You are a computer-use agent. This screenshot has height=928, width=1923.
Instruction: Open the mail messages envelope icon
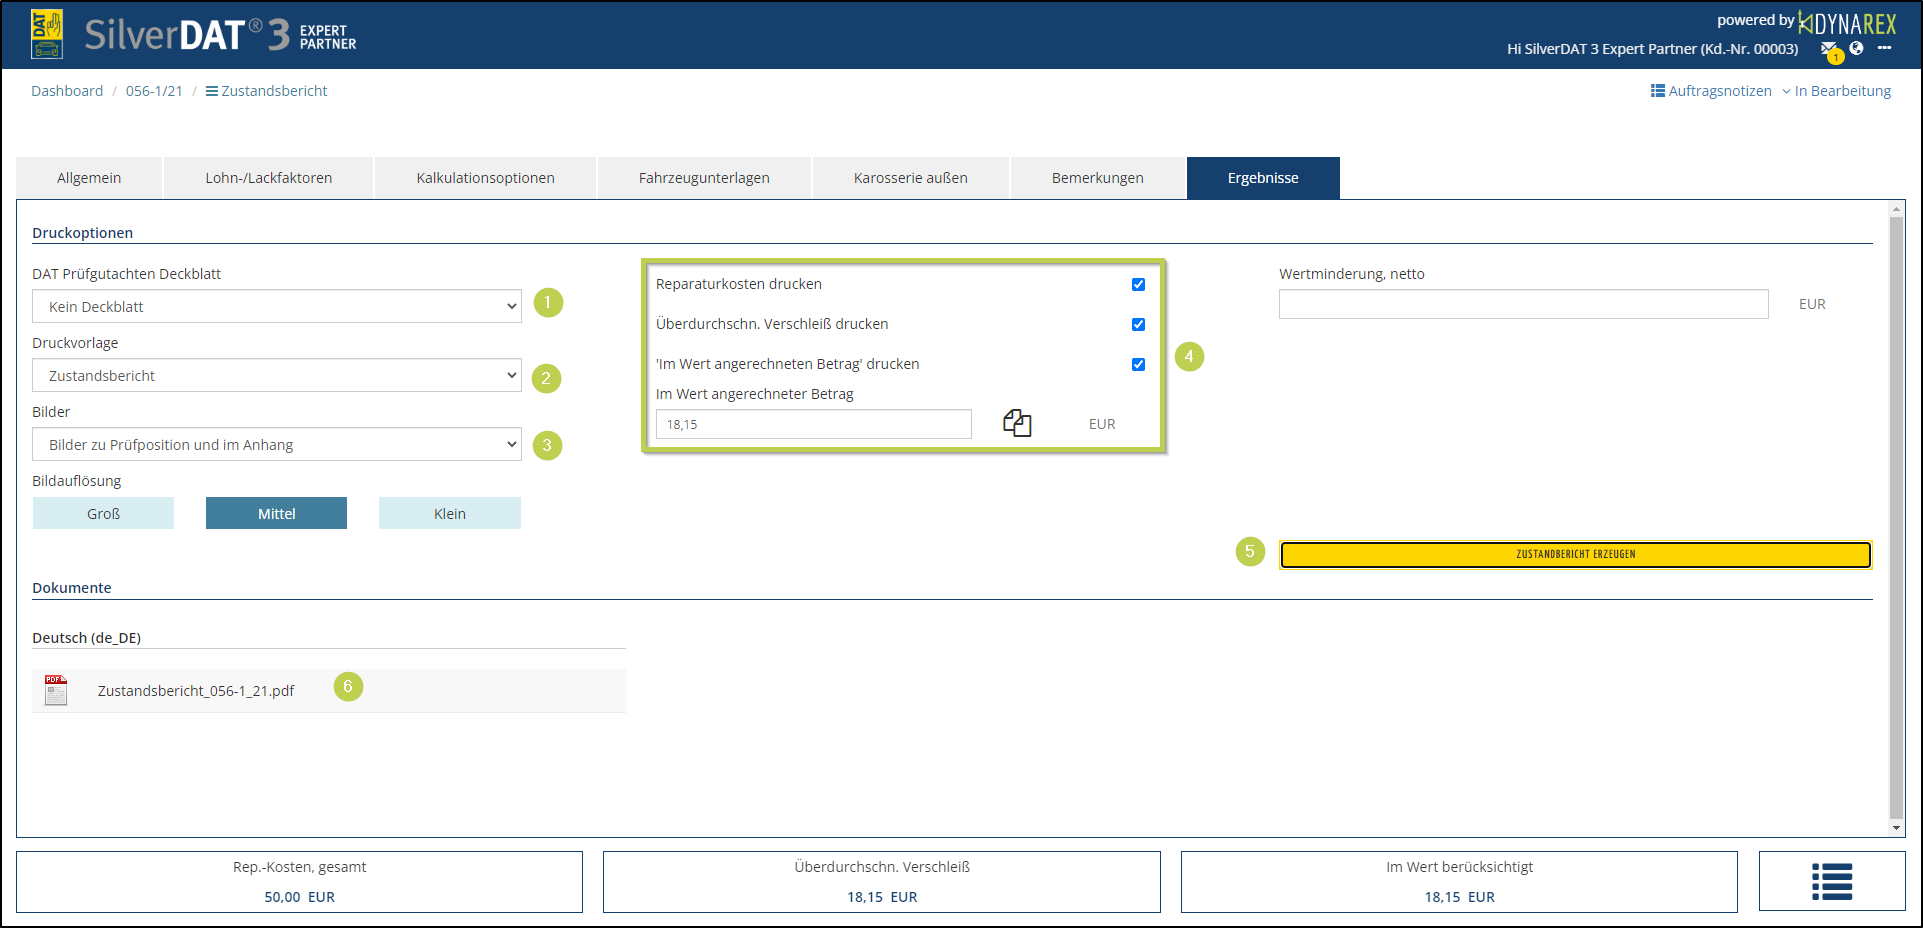(x=1828, y=48)
